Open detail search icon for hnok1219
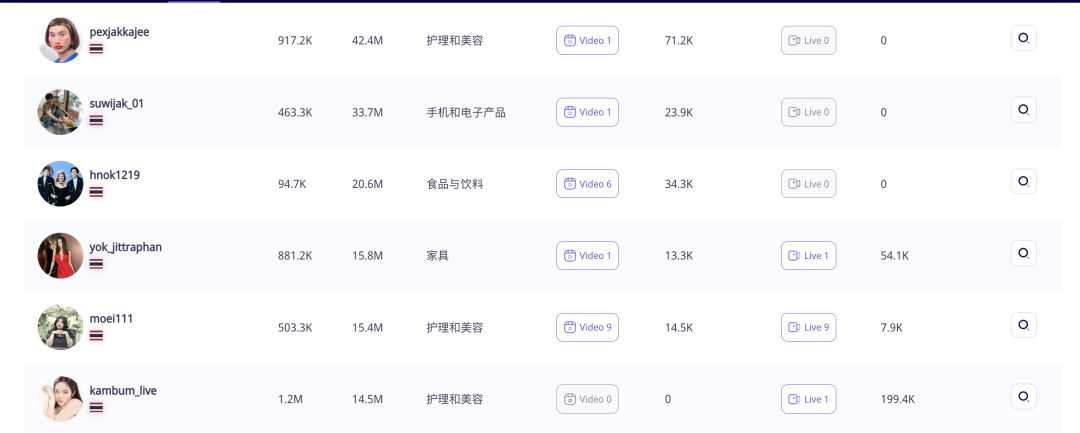Viewport: 1080px width, 433px height. point(1024,181)
